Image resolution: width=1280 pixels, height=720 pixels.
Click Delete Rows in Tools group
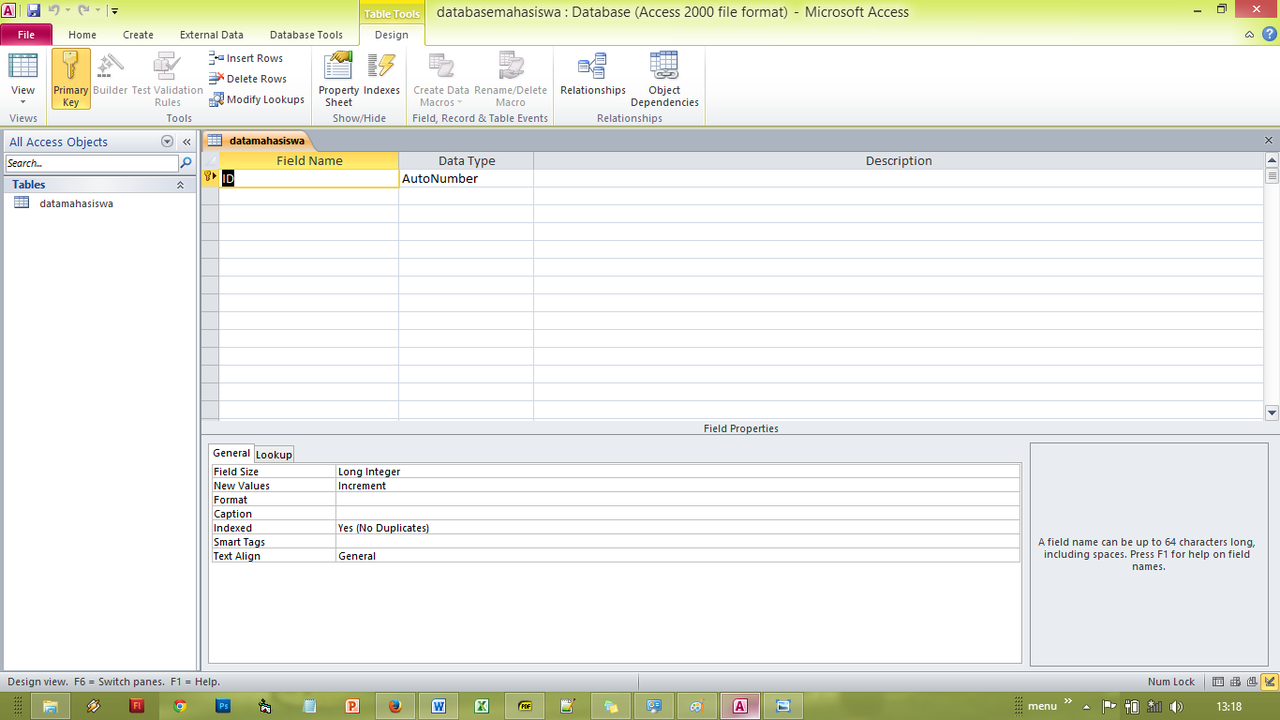click(248, 79)
